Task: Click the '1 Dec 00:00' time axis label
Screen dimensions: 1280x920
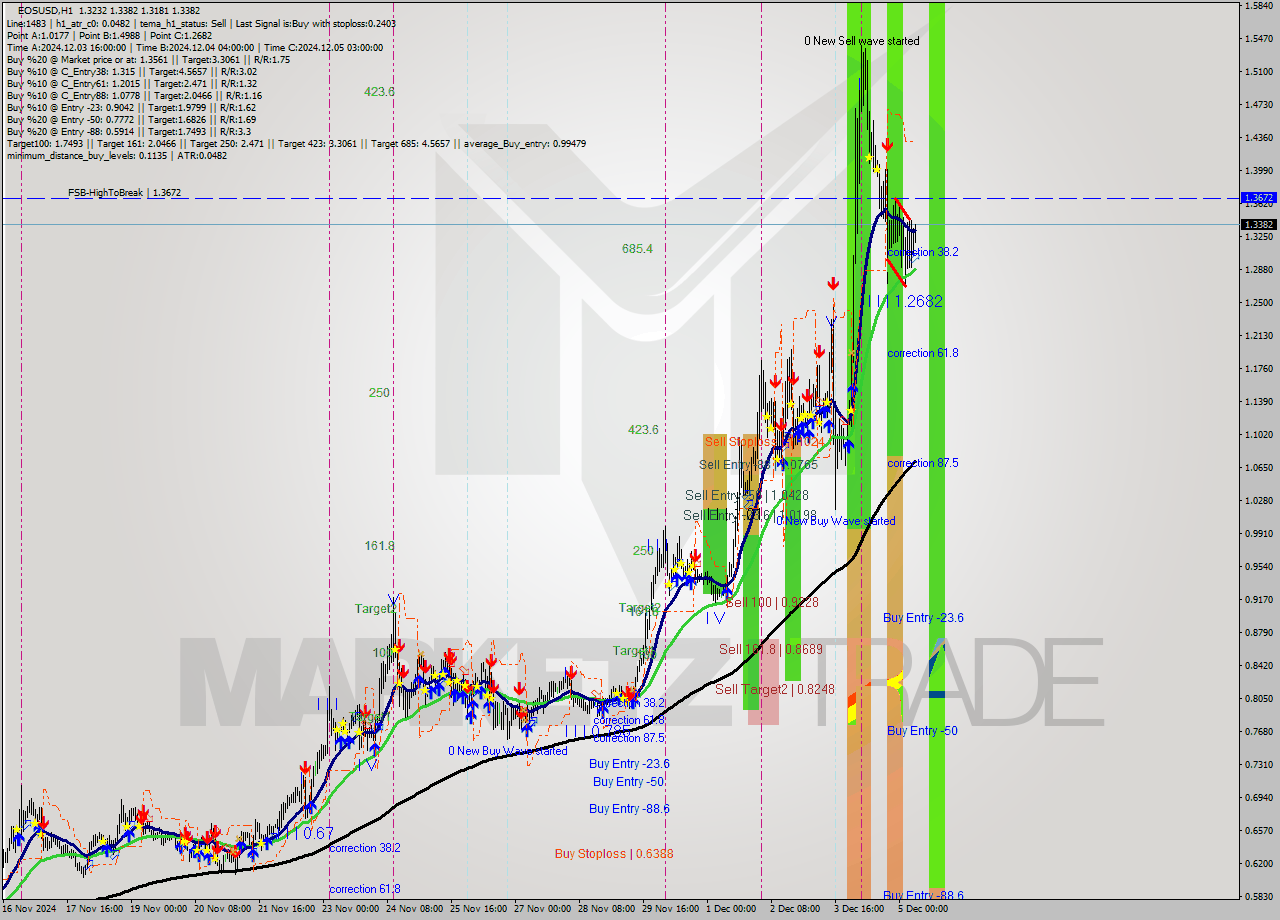Action: coord(731,909)
